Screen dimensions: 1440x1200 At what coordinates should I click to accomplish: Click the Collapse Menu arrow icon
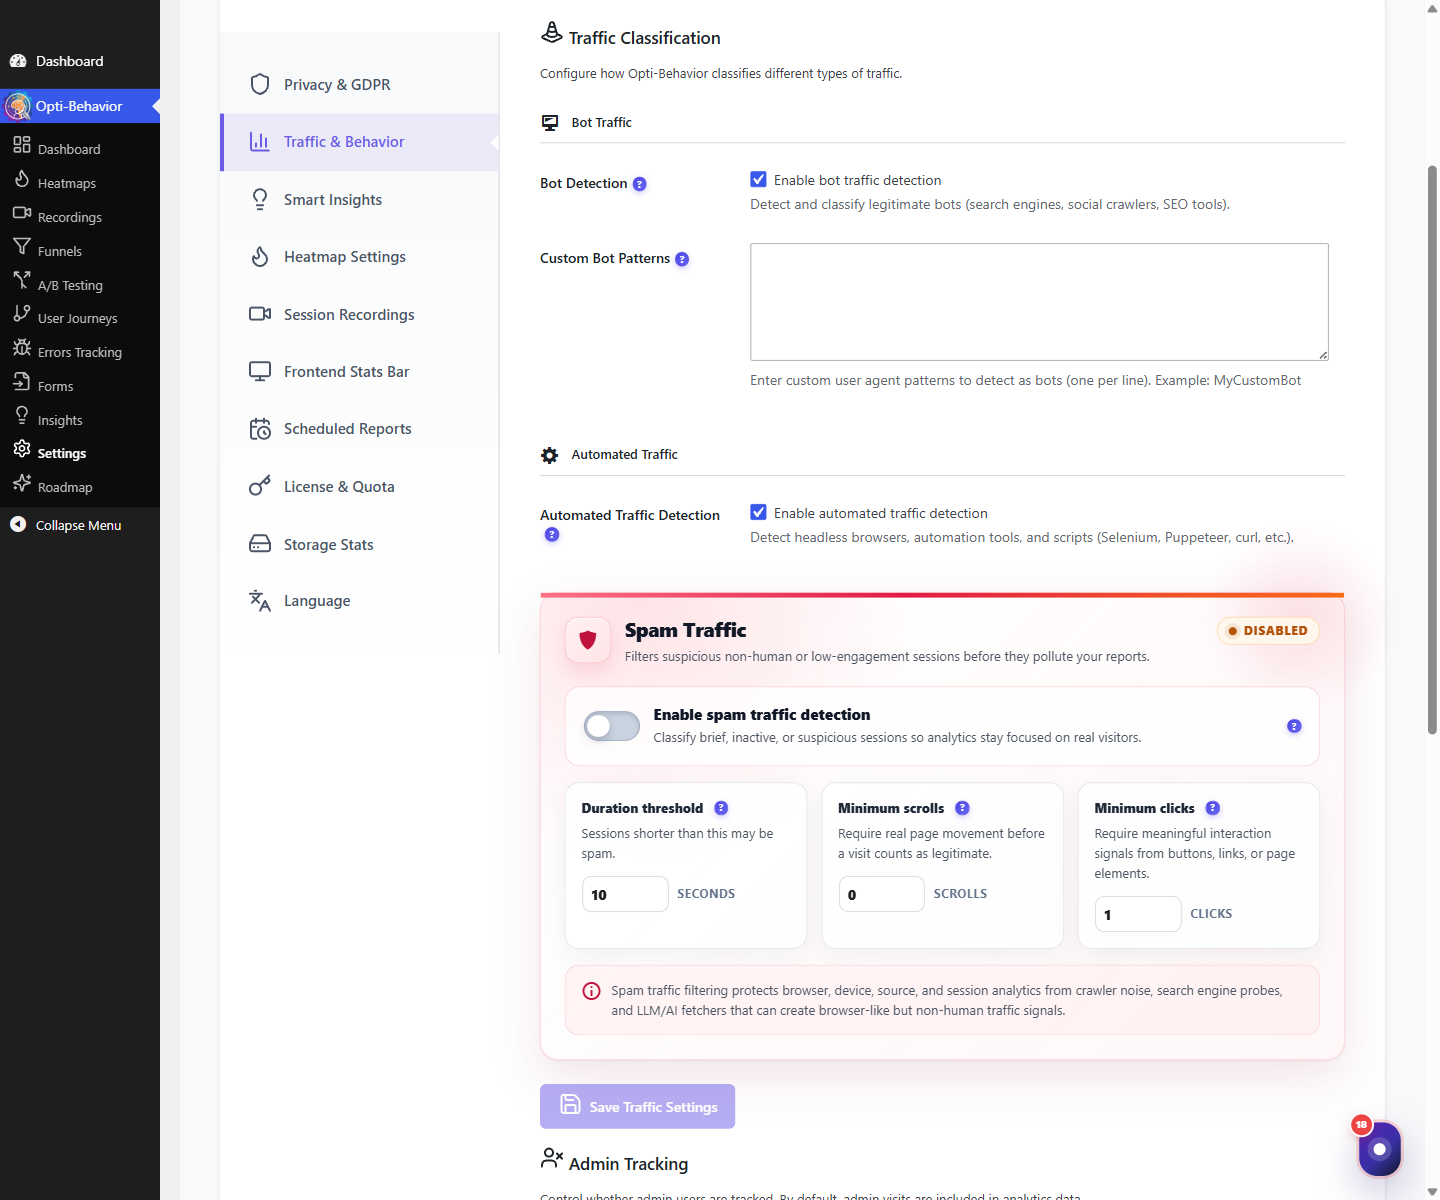tap(18, 524)
